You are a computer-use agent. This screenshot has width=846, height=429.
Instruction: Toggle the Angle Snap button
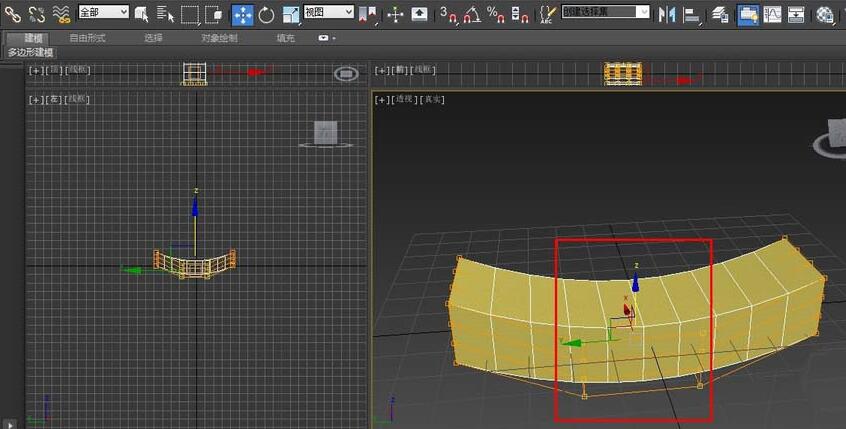(472, 15)
